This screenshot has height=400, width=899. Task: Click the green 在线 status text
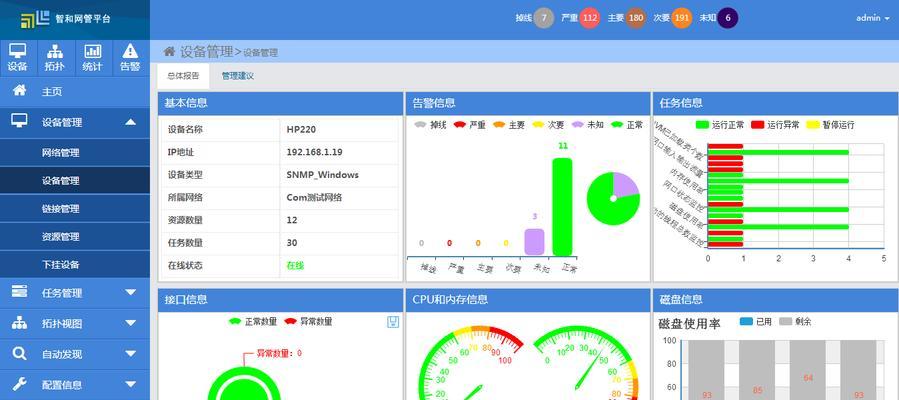[x=295, y=265]
